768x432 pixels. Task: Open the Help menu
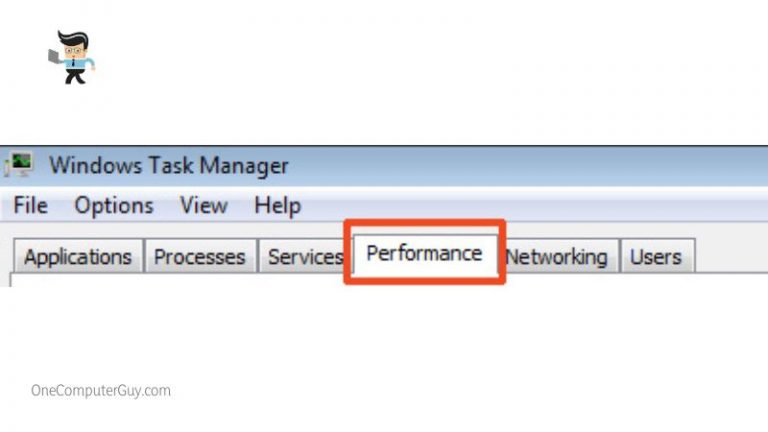tap(277, 206)
